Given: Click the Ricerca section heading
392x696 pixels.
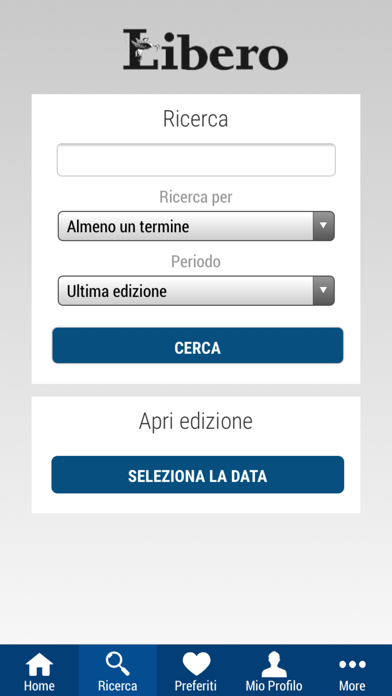Looking at the screenshot, I should click(x=196, y=119).
